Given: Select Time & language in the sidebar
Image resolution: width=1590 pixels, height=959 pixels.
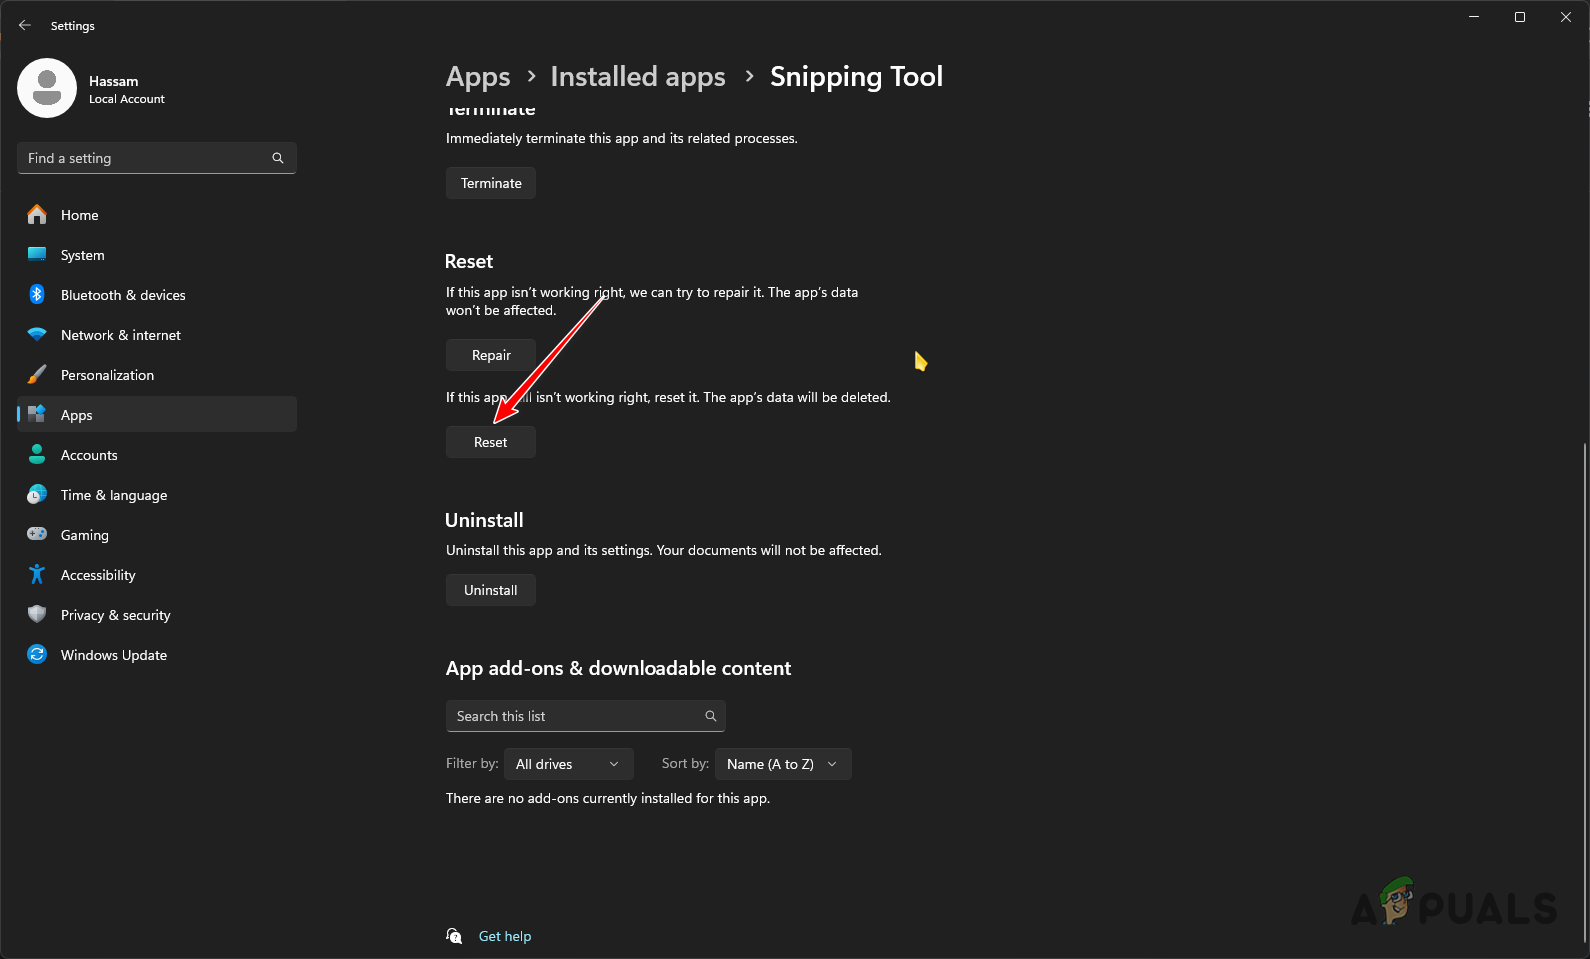Looking at the screenshot, I should 157,495.
